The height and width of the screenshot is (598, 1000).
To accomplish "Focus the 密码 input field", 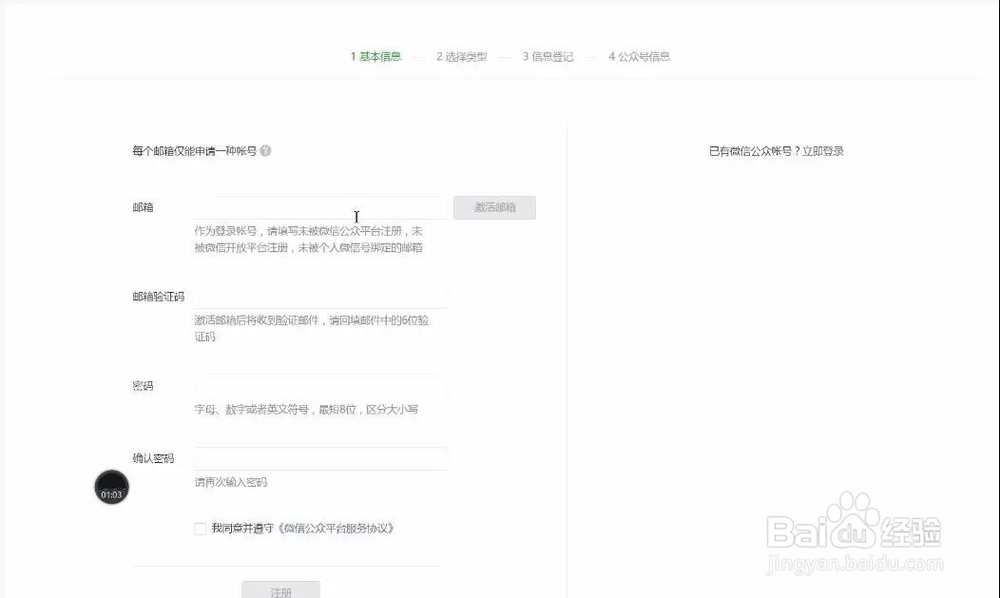I will coord(322,386).
